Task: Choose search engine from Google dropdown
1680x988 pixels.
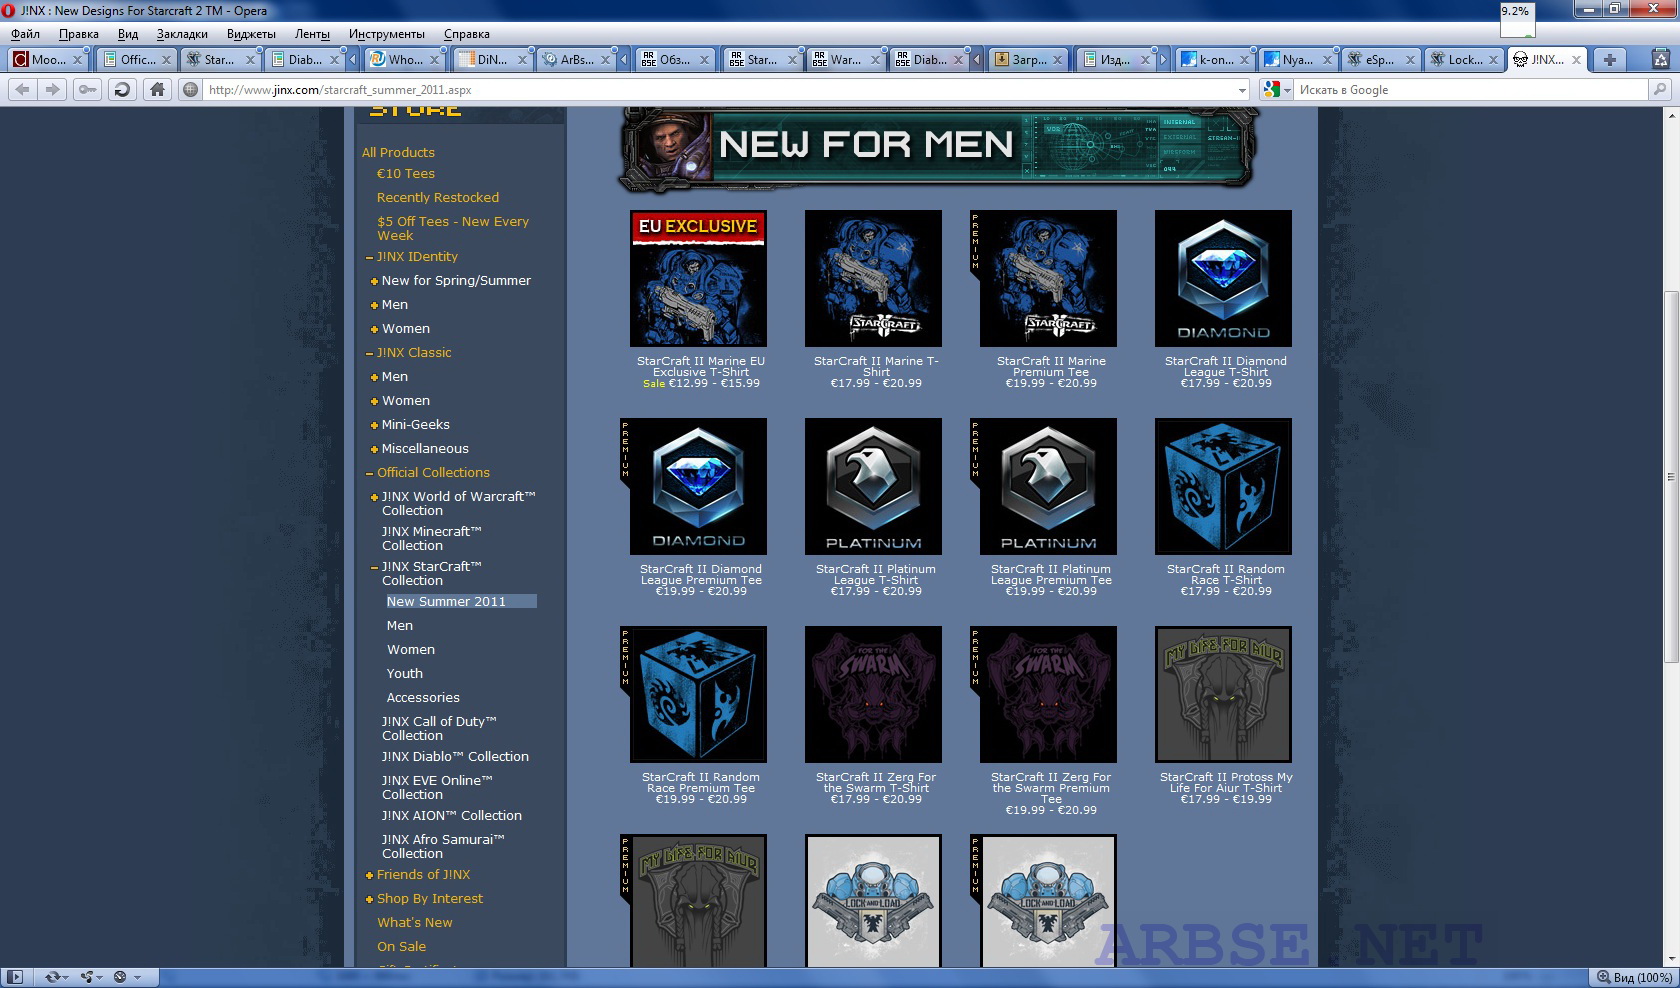Action: coord(1277,90)
